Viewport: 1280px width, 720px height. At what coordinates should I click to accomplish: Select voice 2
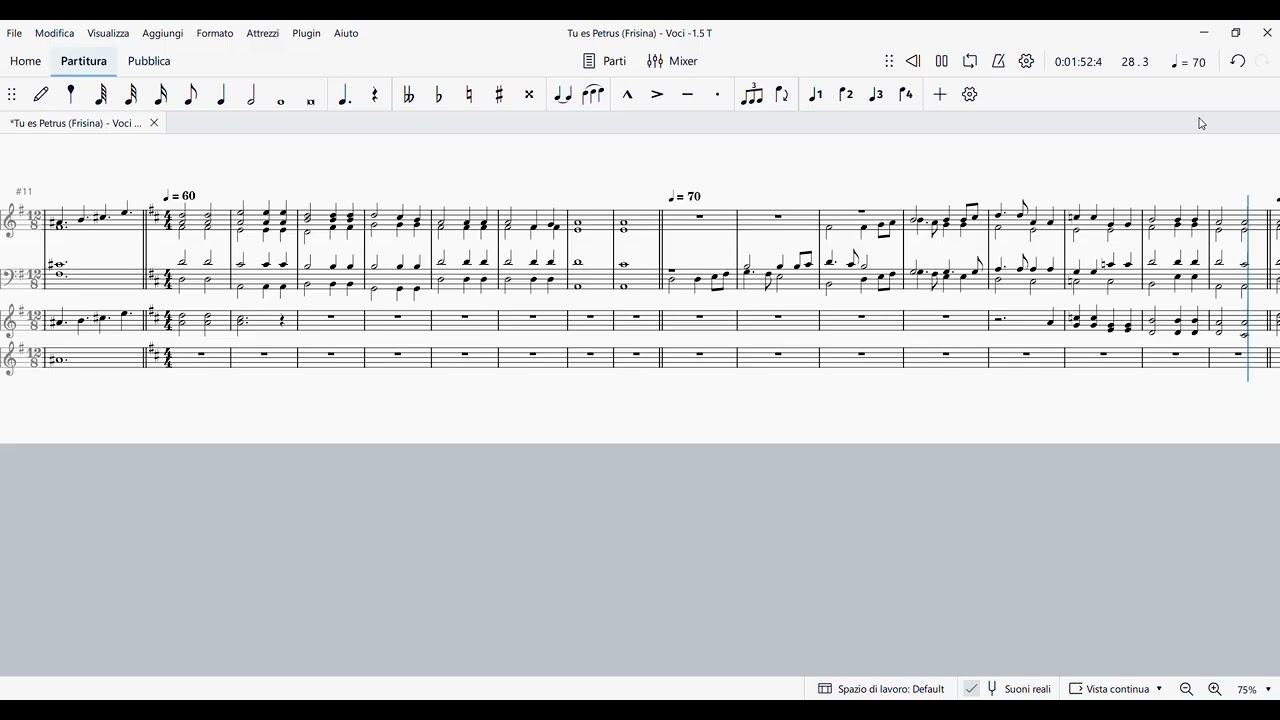tap(846, 94)
